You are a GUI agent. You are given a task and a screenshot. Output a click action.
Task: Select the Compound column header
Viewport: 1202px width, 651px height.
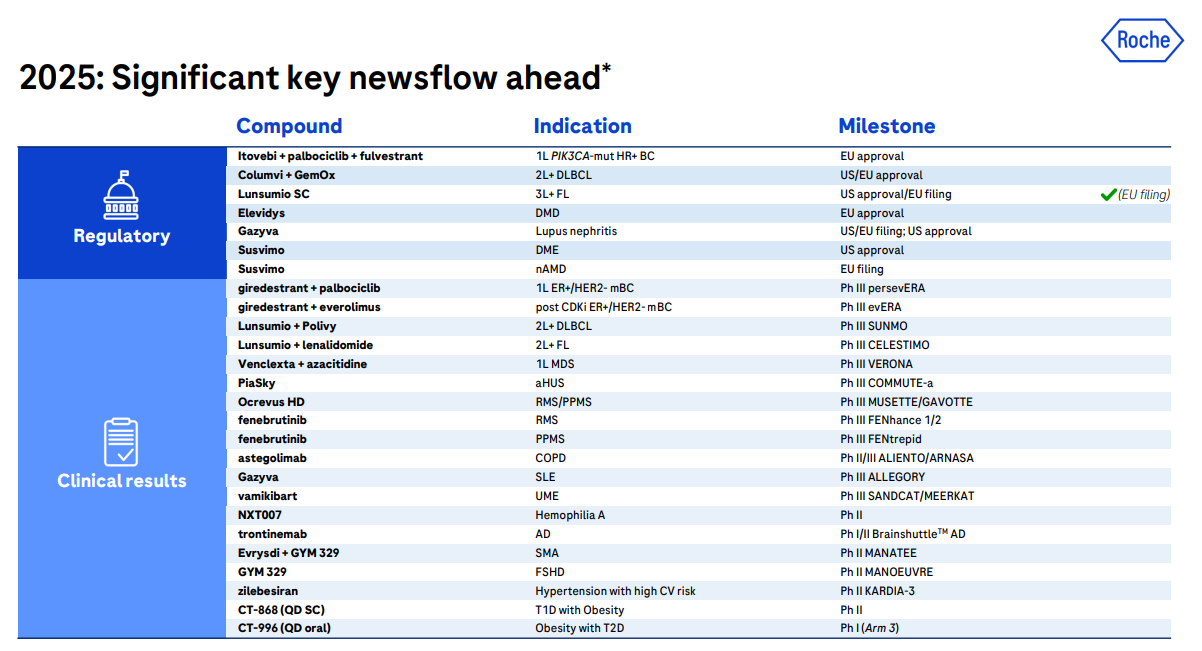(x=289, y=126)
